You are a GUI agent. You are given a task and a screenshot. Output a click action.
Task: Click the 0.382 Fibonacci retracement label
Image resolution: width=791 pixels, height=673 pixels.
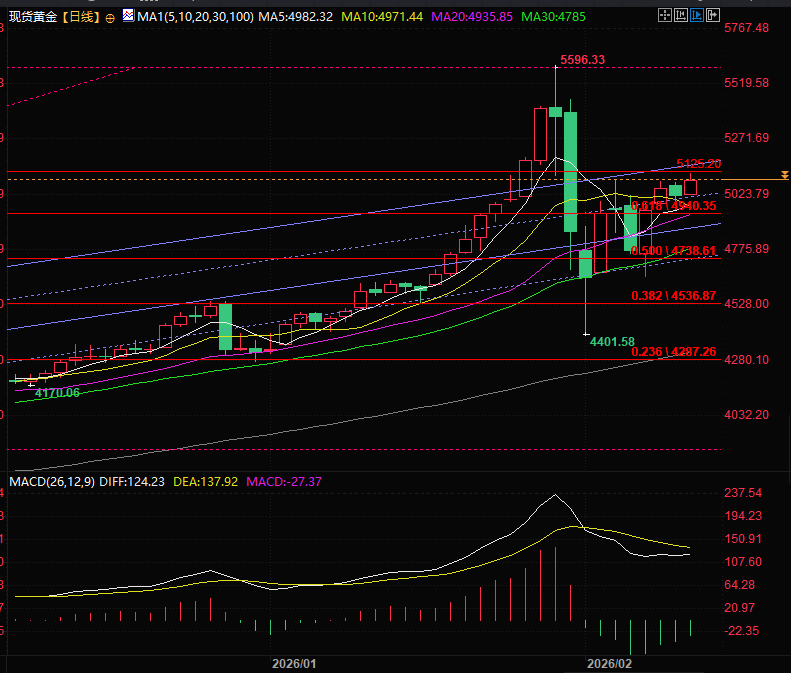point(673,296)
